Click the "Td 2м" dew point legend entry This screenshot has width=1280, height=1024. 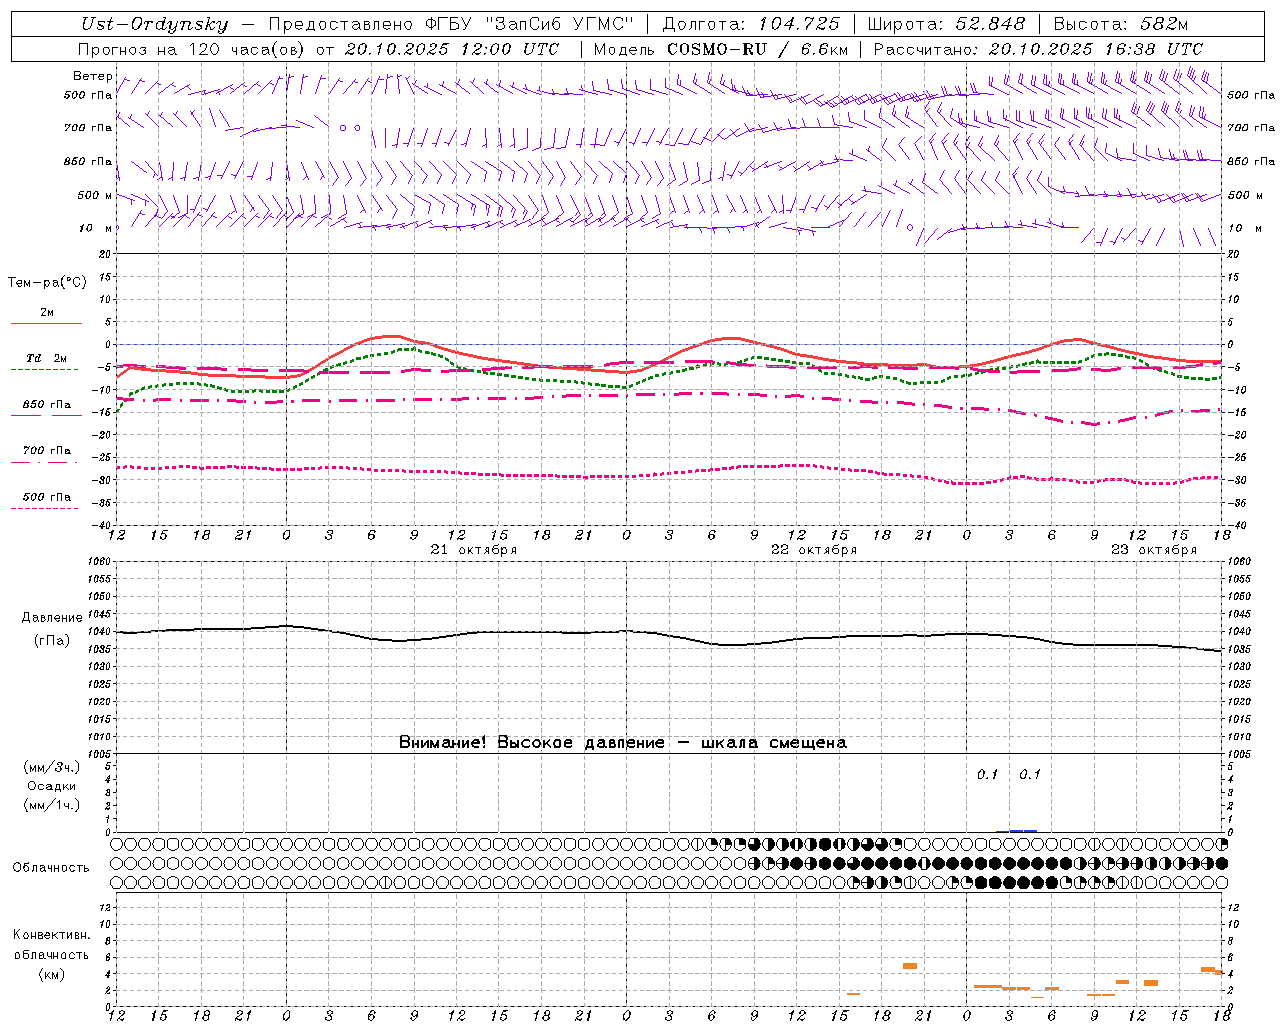[46, 358]
